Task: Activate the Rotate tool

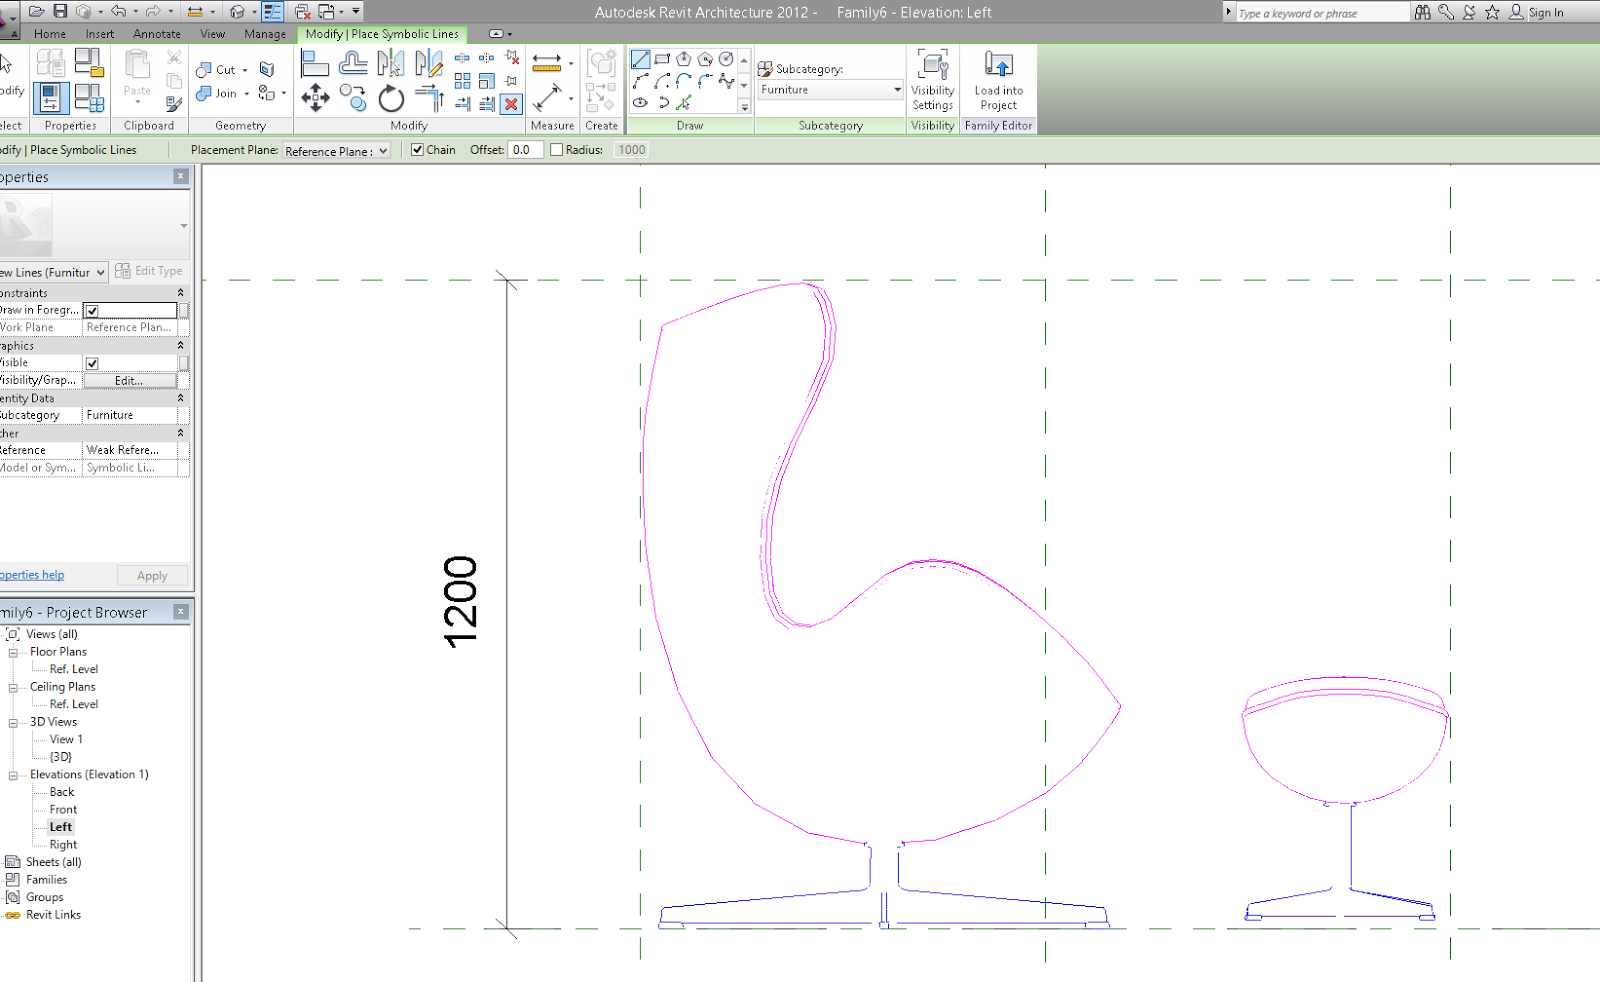Action: click(x=390, y=99)
